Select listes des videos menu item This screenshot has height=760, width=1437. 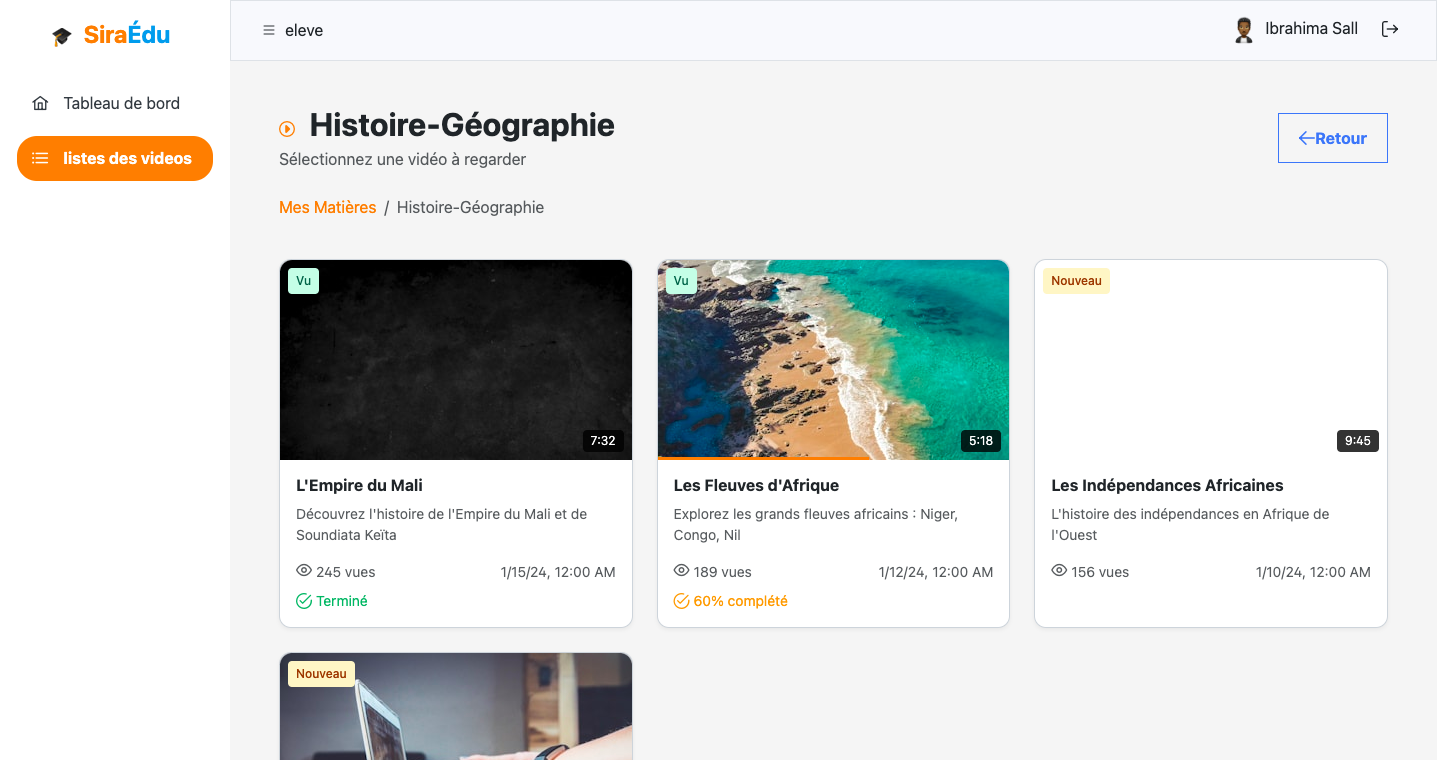[x=115, y=158]
